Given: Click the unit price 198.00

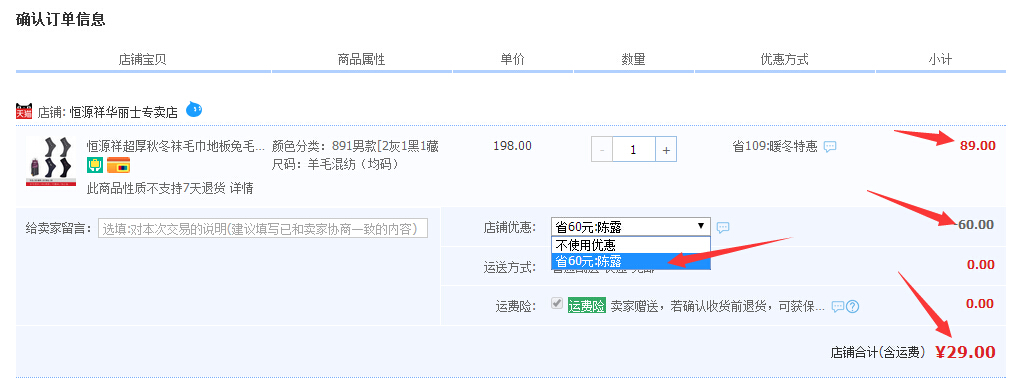Looking at the screenshot, I should (512, 146).
